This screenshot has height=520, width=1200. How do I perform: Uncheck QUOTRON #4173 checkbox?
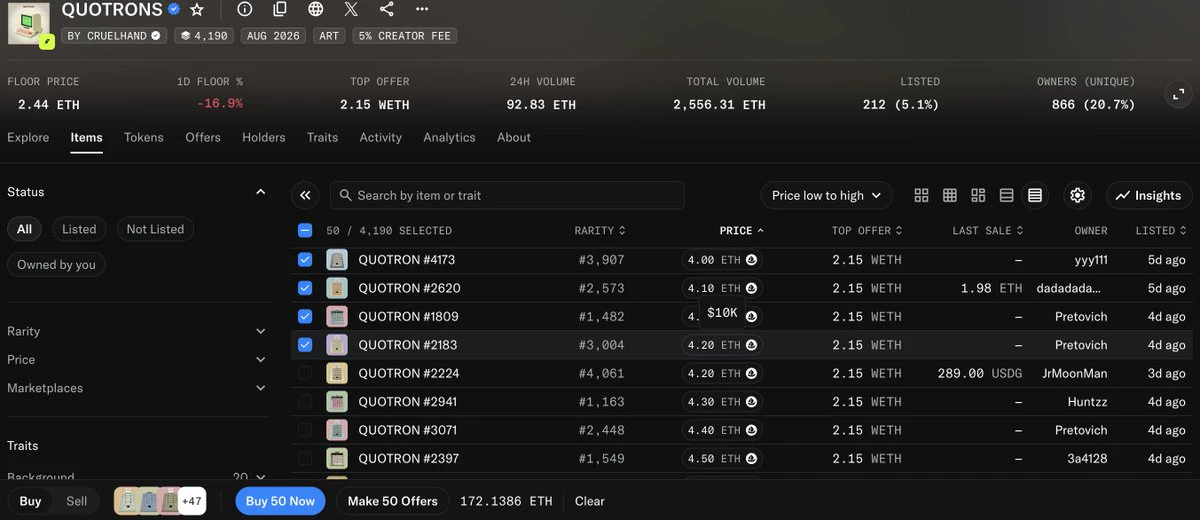click(305, 259)
